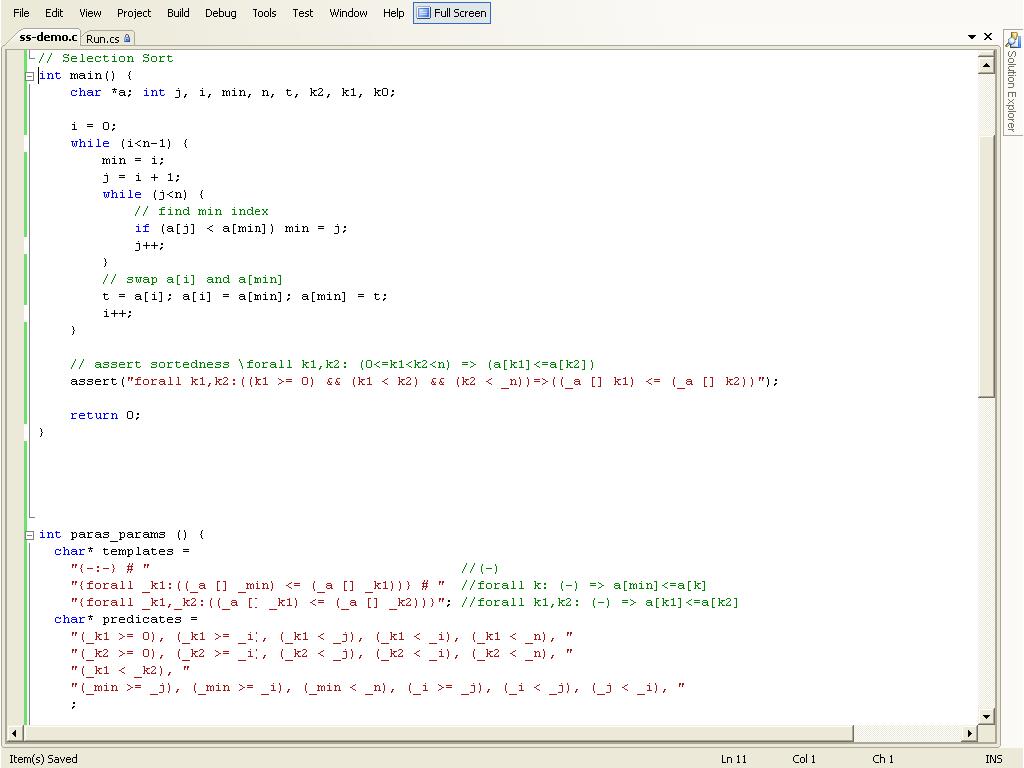Open the Debug menu
1024x768 pixels.
click(221, 13)
